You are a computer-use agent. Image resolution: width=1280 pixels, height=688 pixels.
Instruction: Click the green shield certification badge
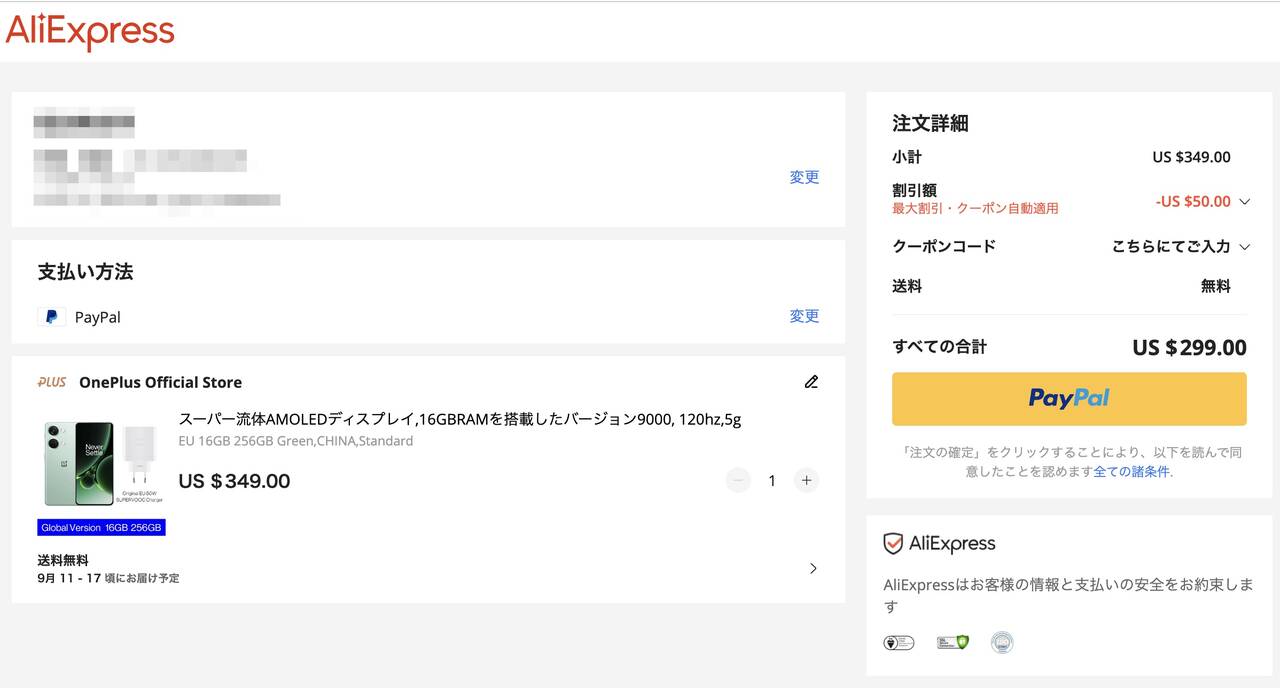tap(952, 642)
